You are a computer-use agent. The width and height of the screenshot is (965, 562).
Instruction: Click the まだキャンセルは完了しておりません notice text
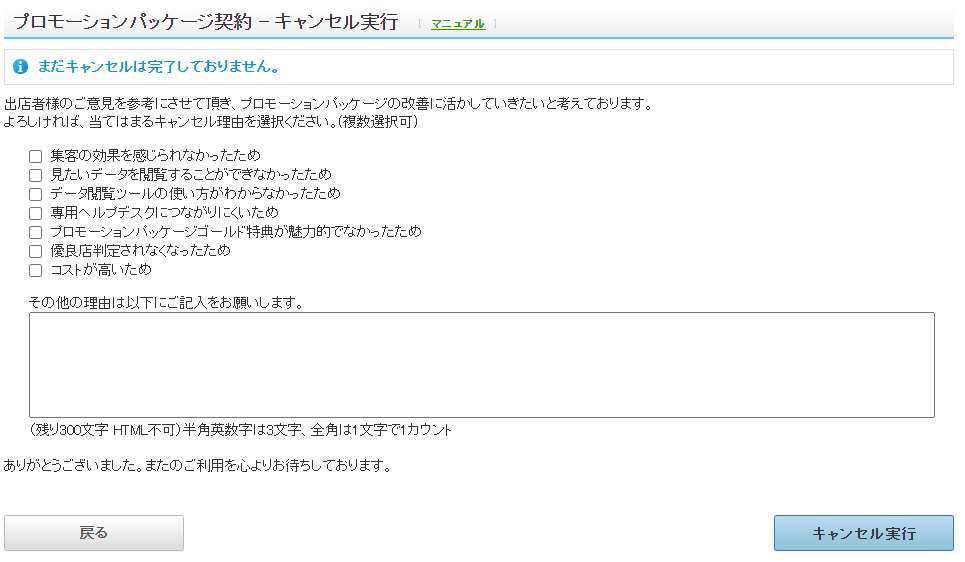(158, 68)
